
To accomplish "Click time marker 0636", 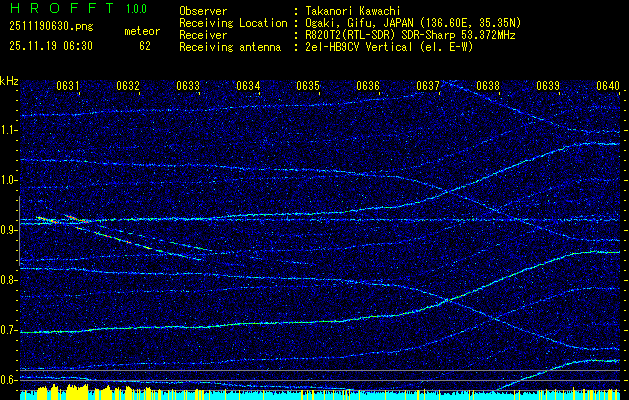I will (x=368, y=85).
